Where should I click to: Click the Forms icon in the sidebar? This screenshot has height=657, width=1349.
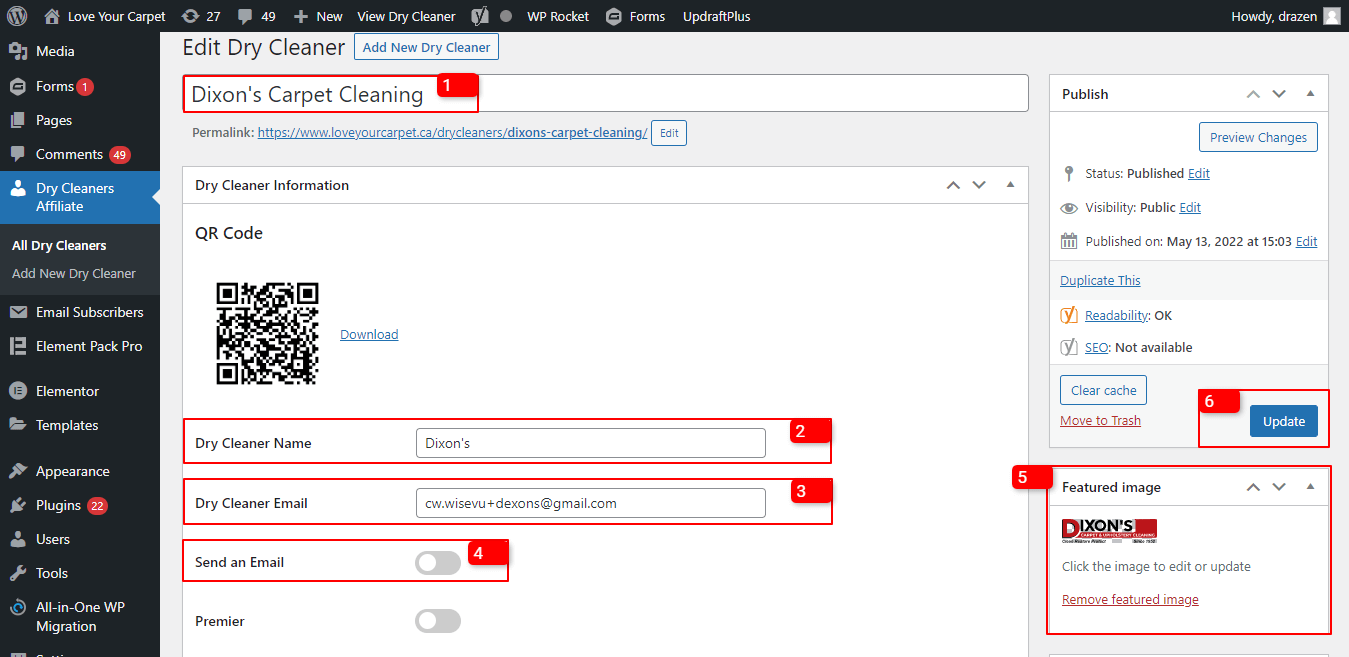coord(18,86)
